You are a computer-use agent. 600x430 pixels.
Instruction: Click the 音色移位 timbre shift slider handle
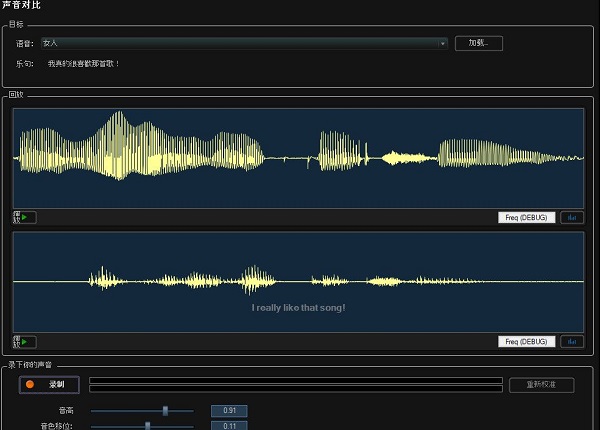148,425
